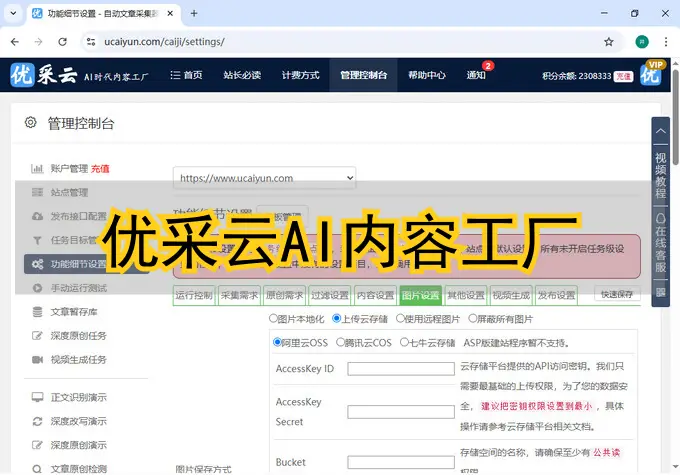
Task: Click the 正文识别演示 monitor icon
Action: pyautogui.click(x=37, y=397)
